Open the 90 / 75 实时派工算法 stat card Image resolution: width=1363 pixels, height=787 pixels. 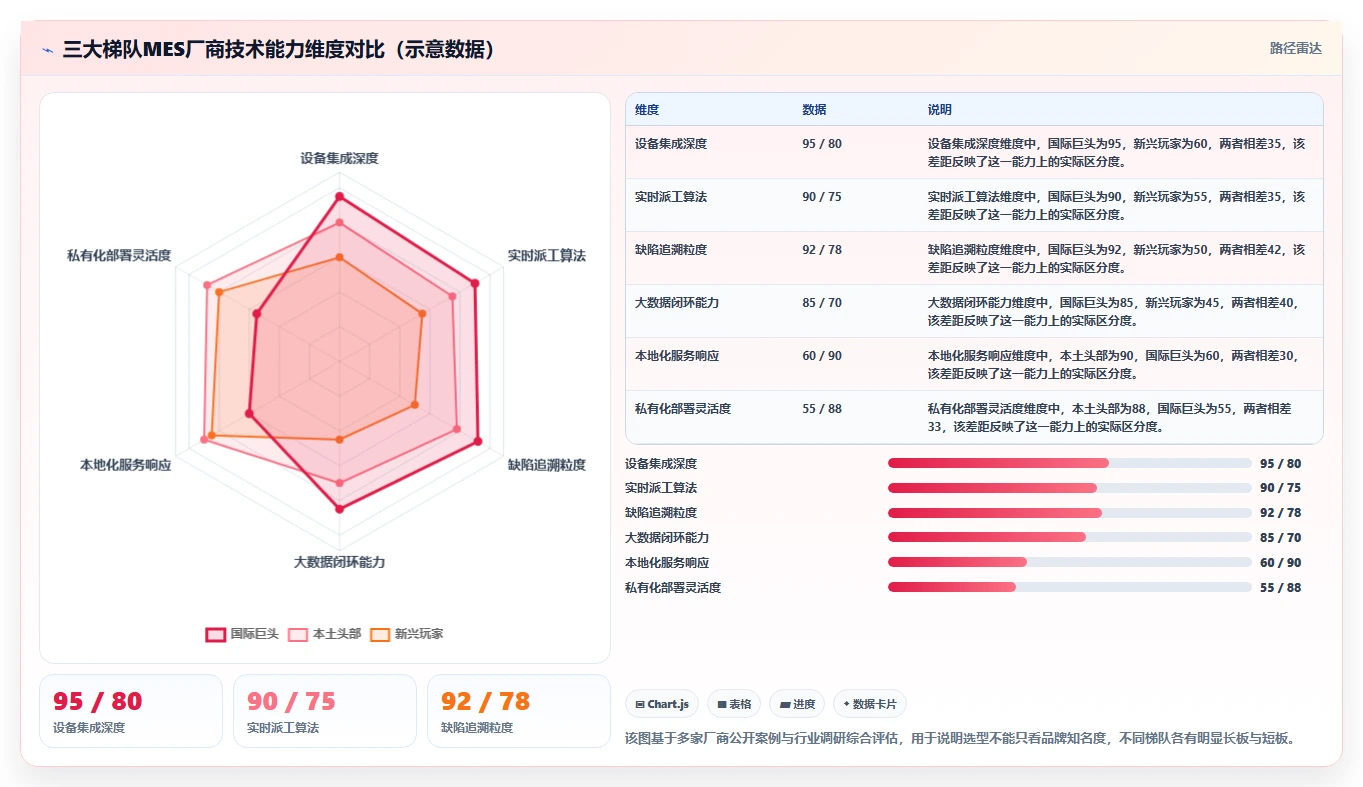[325, 711]
